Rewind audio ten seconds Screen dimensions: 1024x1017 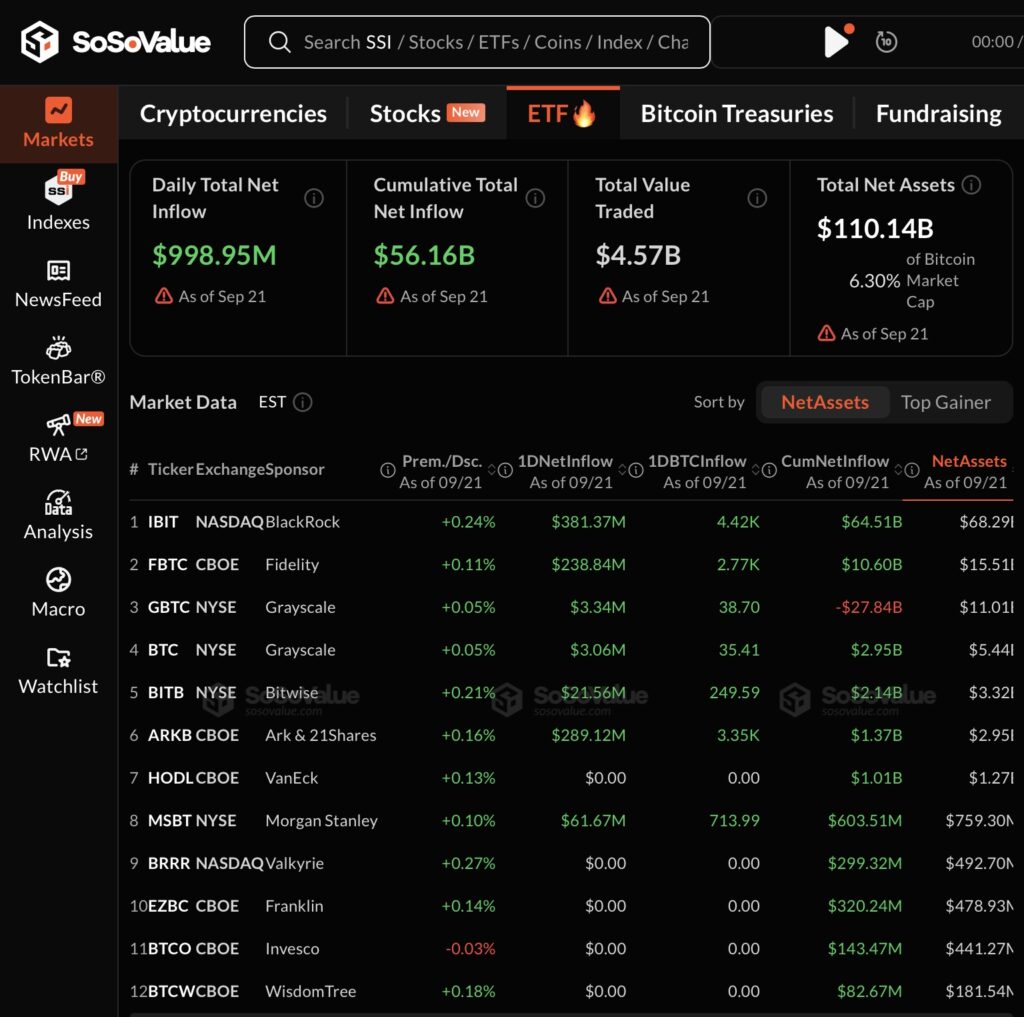click(x=886, y=42)
